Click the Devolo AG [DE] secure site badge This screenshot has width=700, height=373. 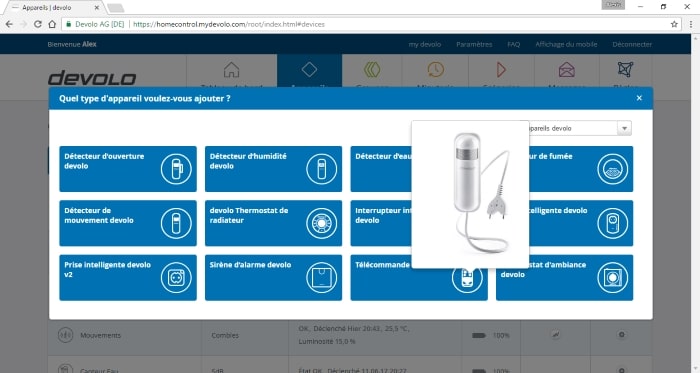coord(95,24)
